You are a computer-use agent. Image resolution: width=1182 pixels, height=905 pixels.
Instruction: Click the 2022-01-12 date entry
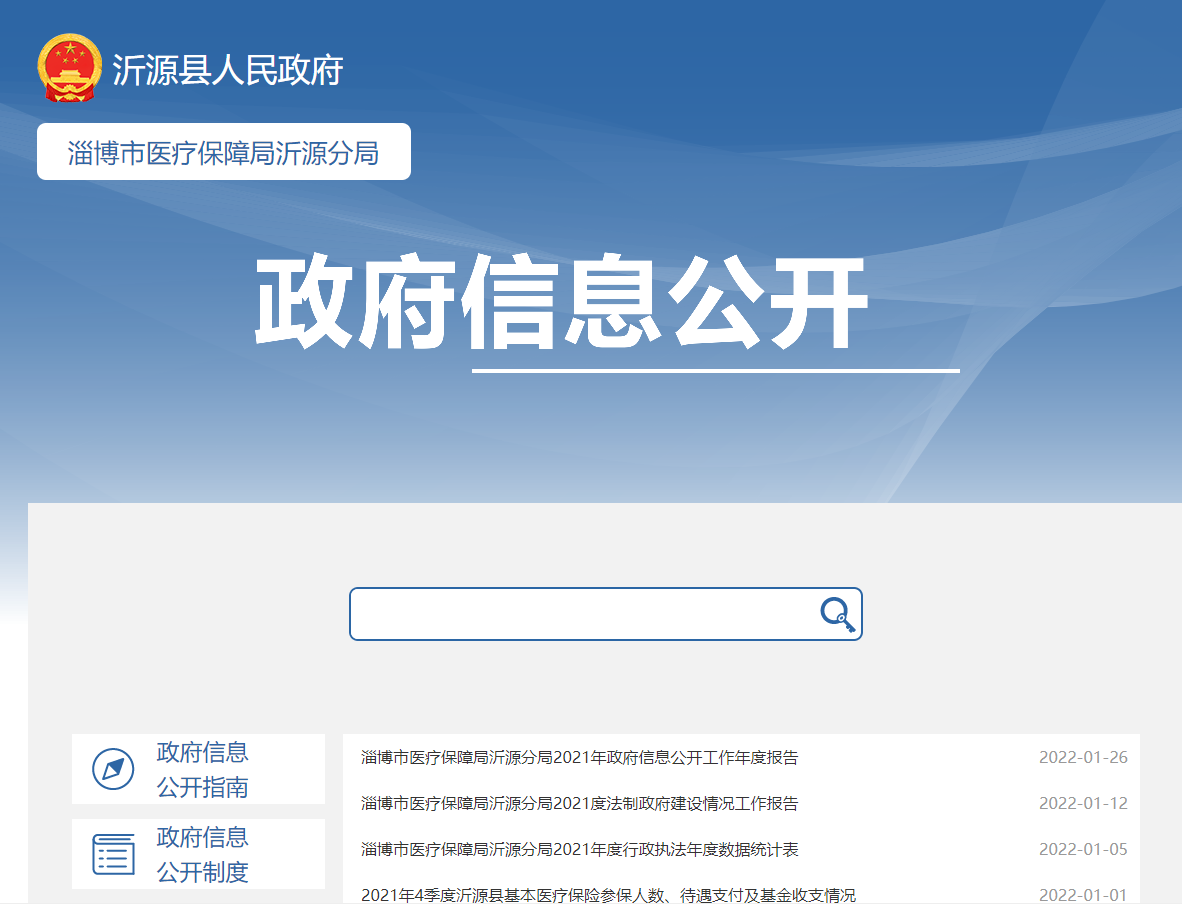point(1082,803)
